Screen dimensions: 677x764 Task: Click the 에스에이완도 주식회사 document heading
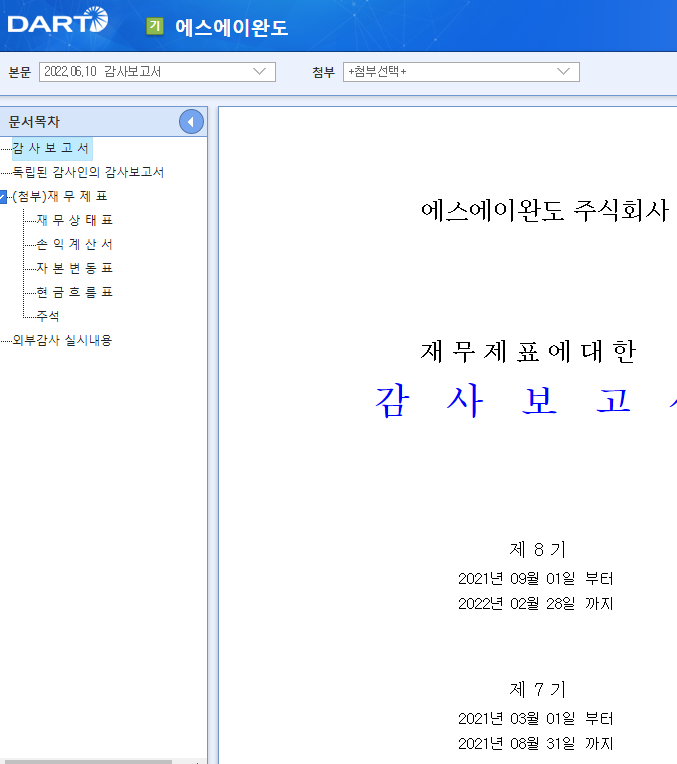click(544, 210)
